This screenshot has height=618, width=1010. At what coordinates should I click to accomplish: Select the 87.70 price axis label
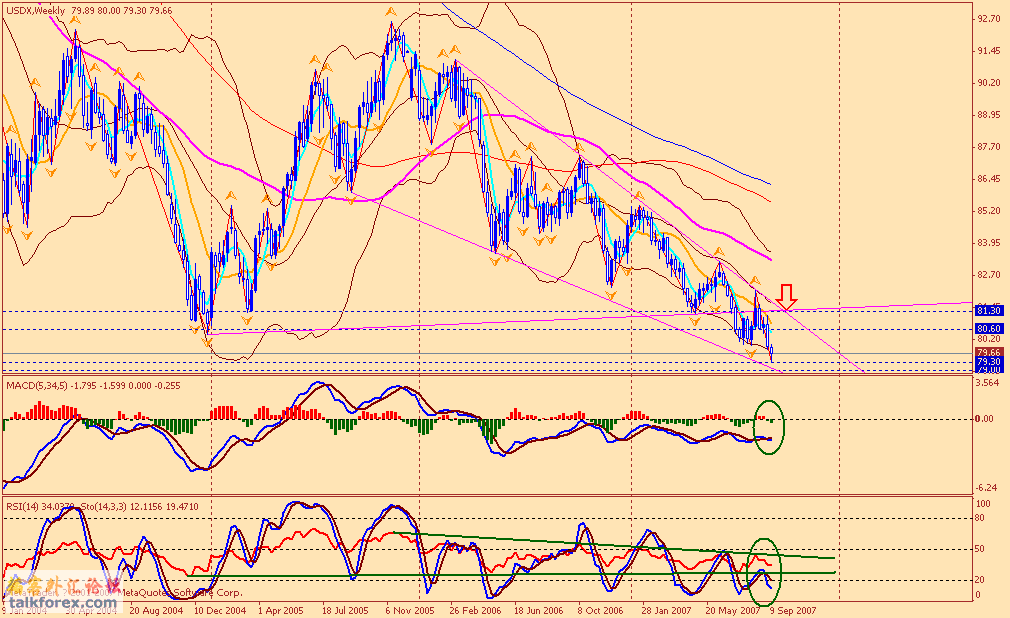(989, 147)
